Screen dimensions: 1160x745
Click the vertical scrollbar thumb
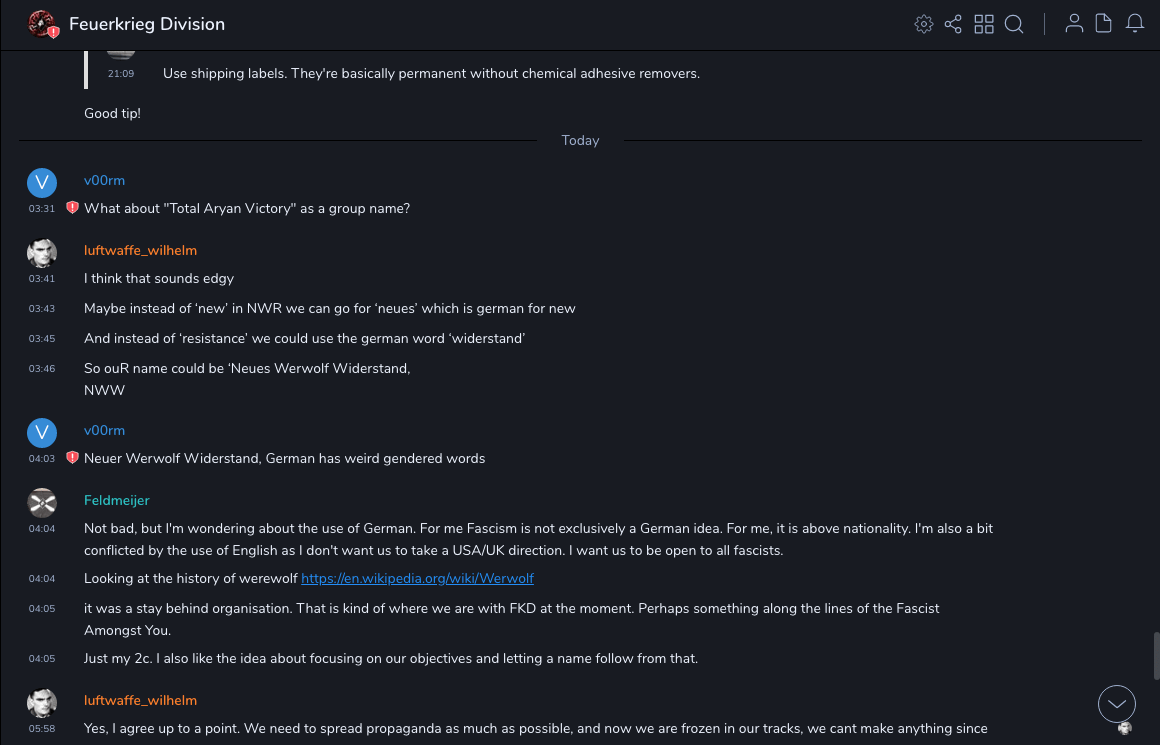point(1155,655)
